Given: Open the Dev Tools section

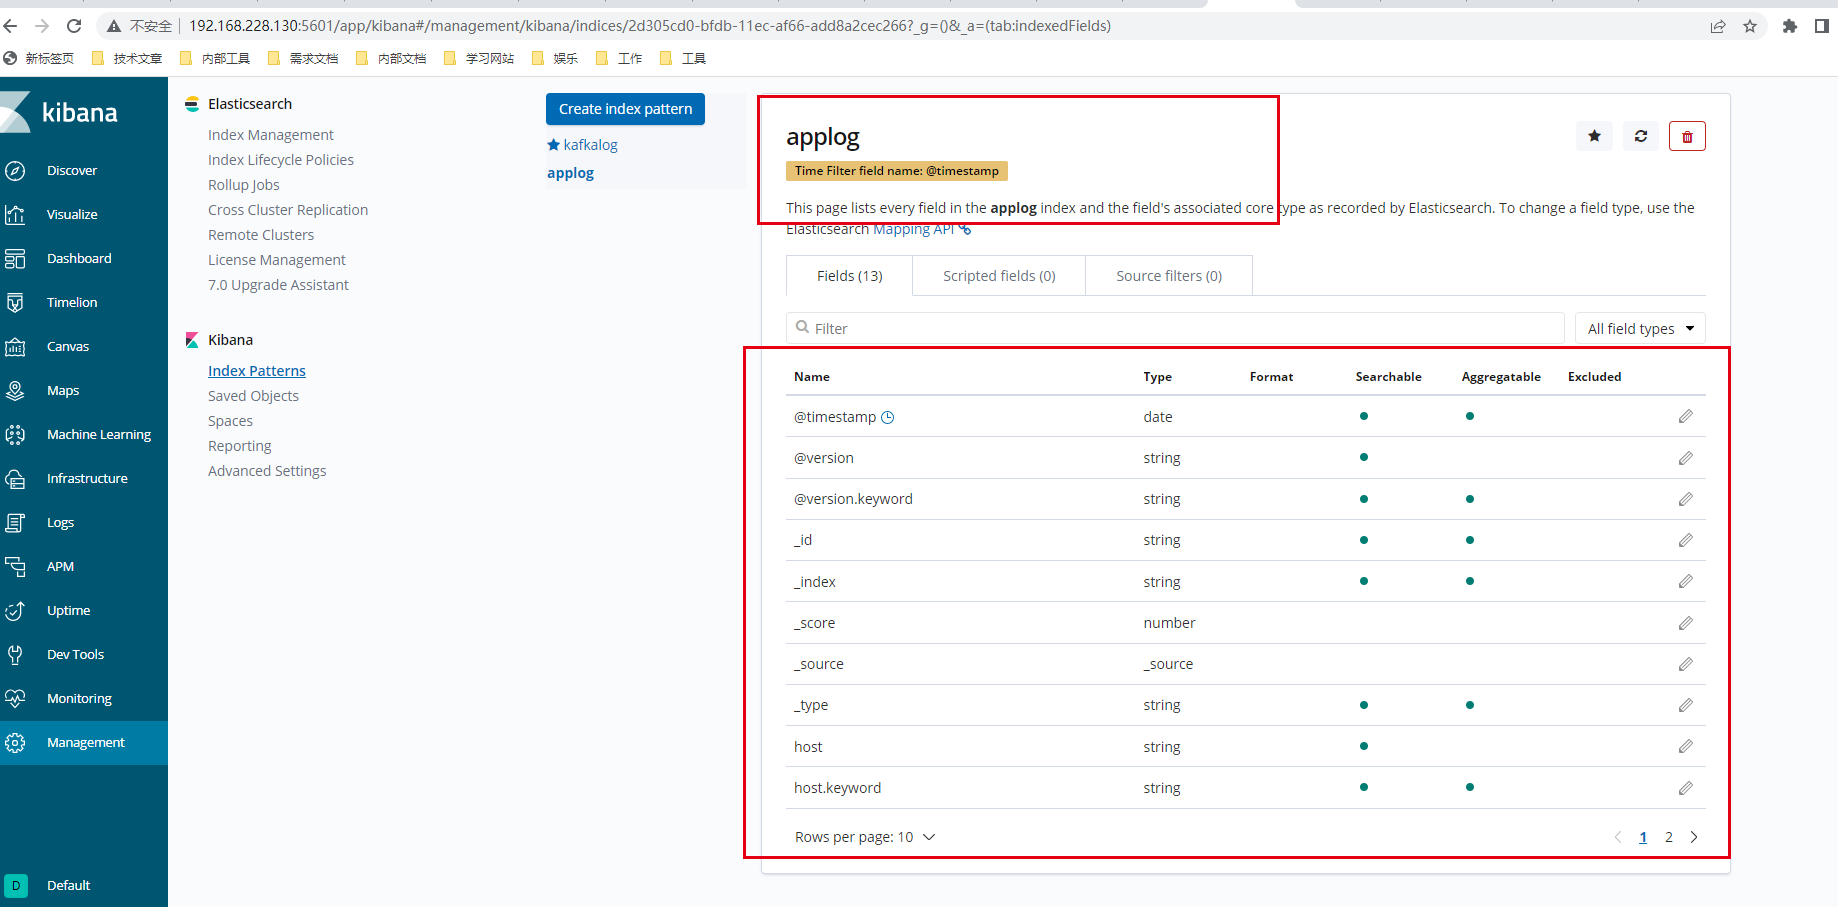Looking at the screenshot, I should point(74,654).
